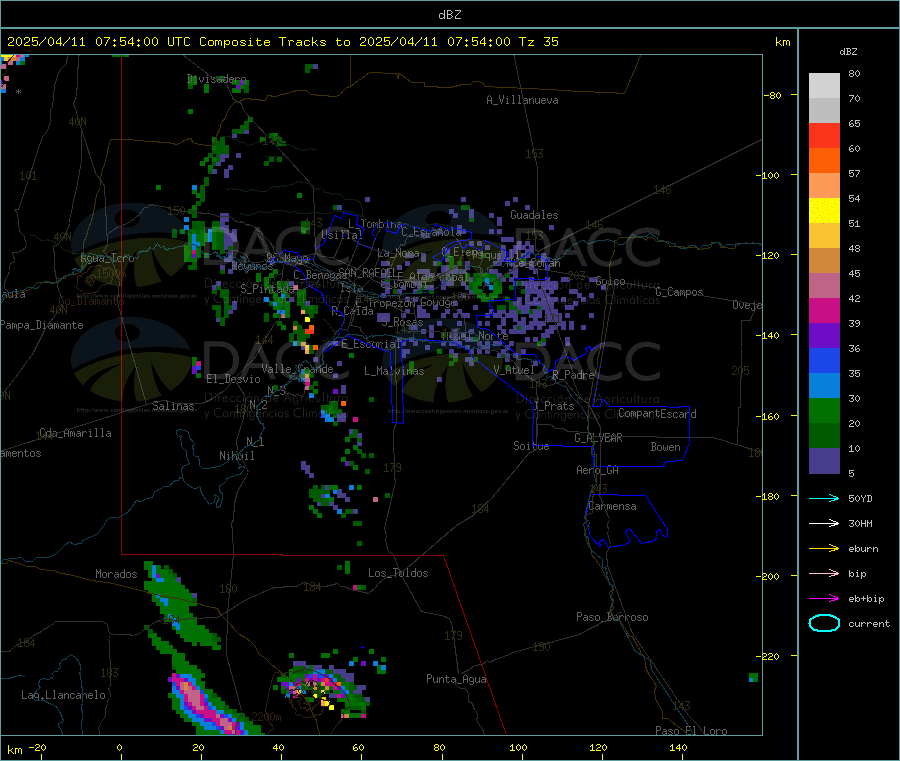Click the 'Tz 35' text in header
This screenshot has width=900, height=761.
(538, 42)
